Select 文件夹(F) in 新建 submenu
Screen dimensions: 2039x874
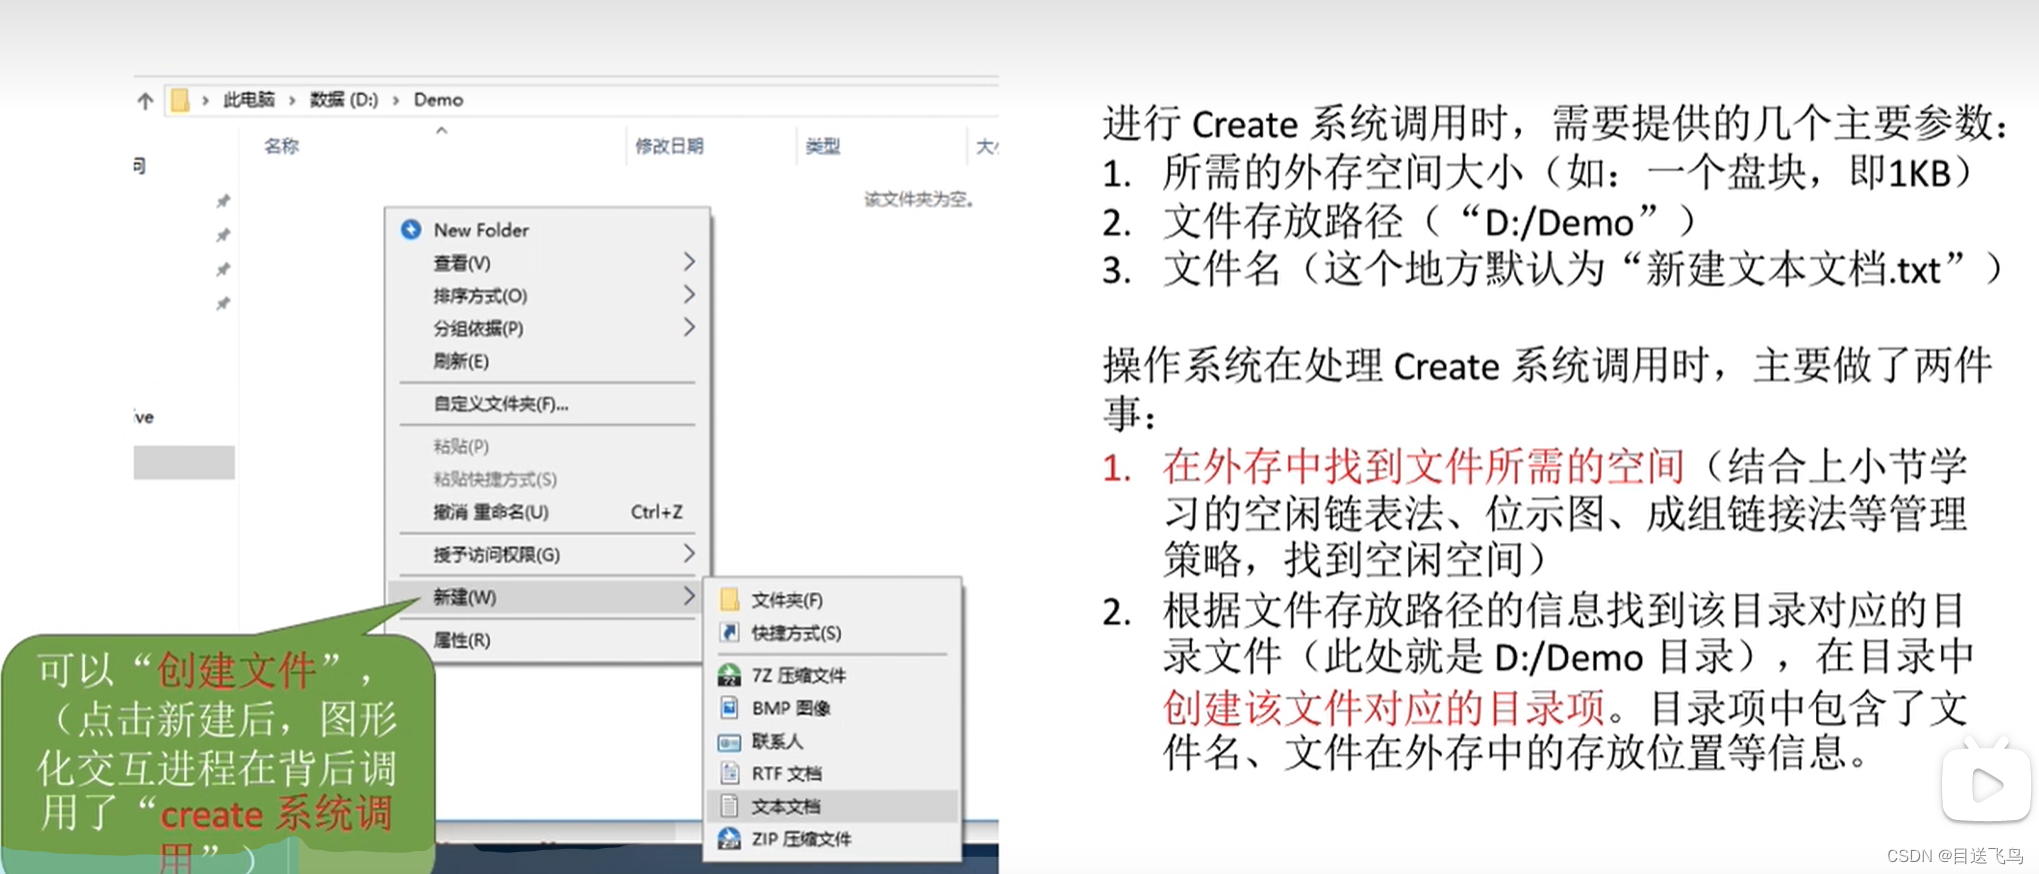(x=832, y=599)
